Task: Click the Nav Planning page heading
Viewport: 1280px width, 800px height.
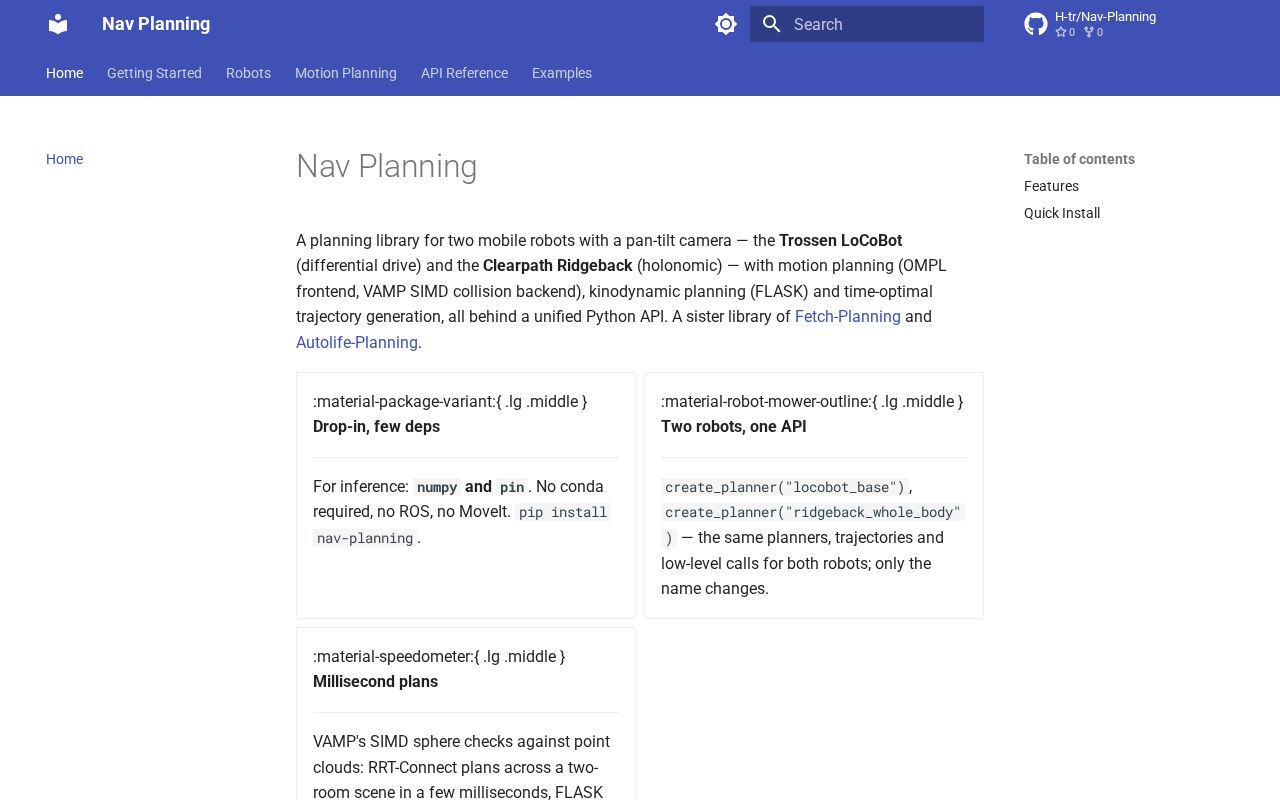Action: click(387, 166)
